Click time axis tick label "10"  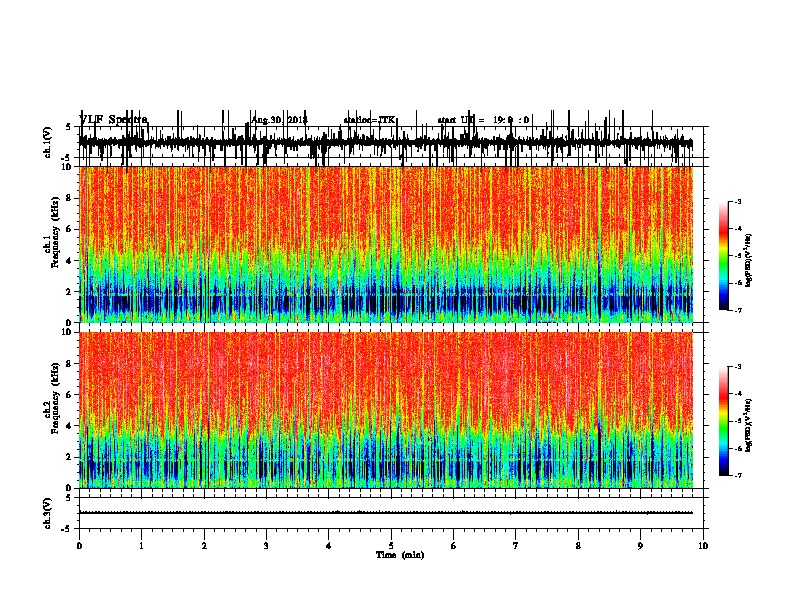[703, 545]
